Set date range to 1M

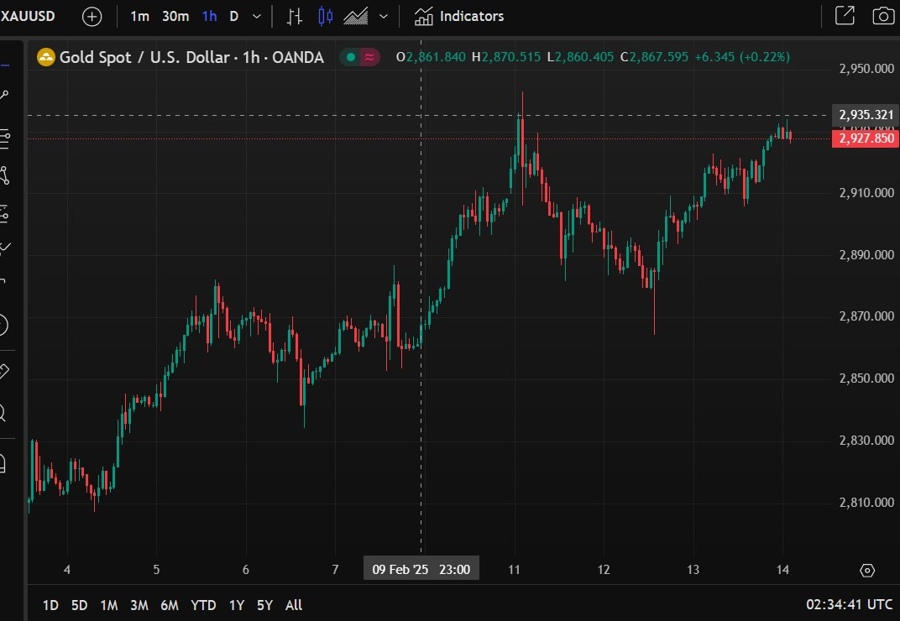click(109, 605)
